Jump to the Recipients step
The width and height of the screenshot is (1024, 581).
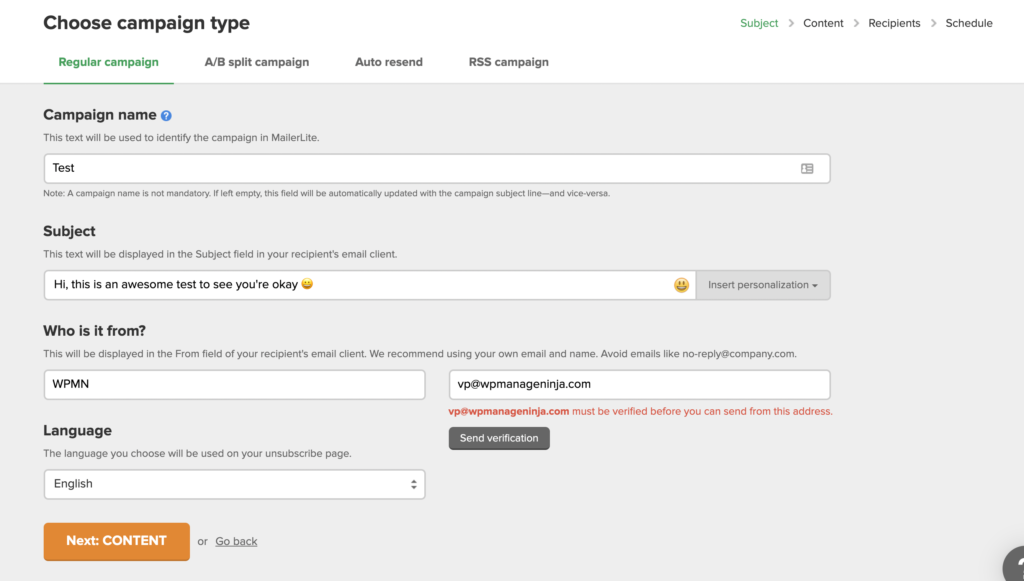(x=894, y=22)
